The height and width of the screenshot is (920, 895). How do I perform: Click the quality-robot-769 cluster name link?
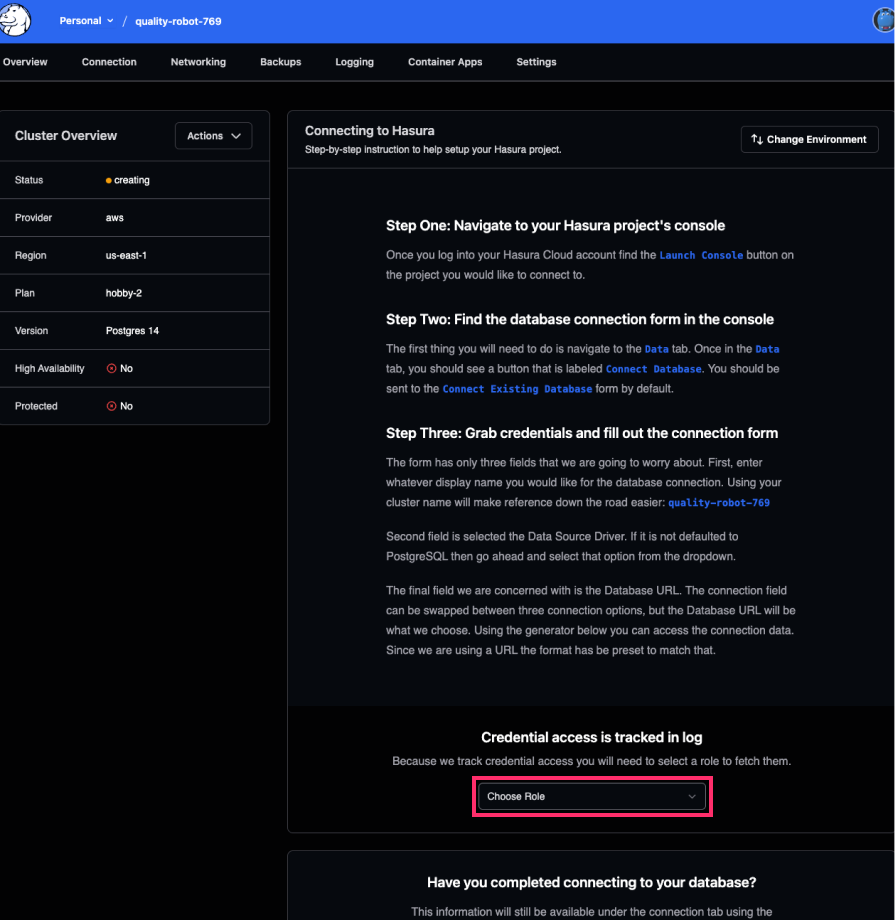pos(178,20)
